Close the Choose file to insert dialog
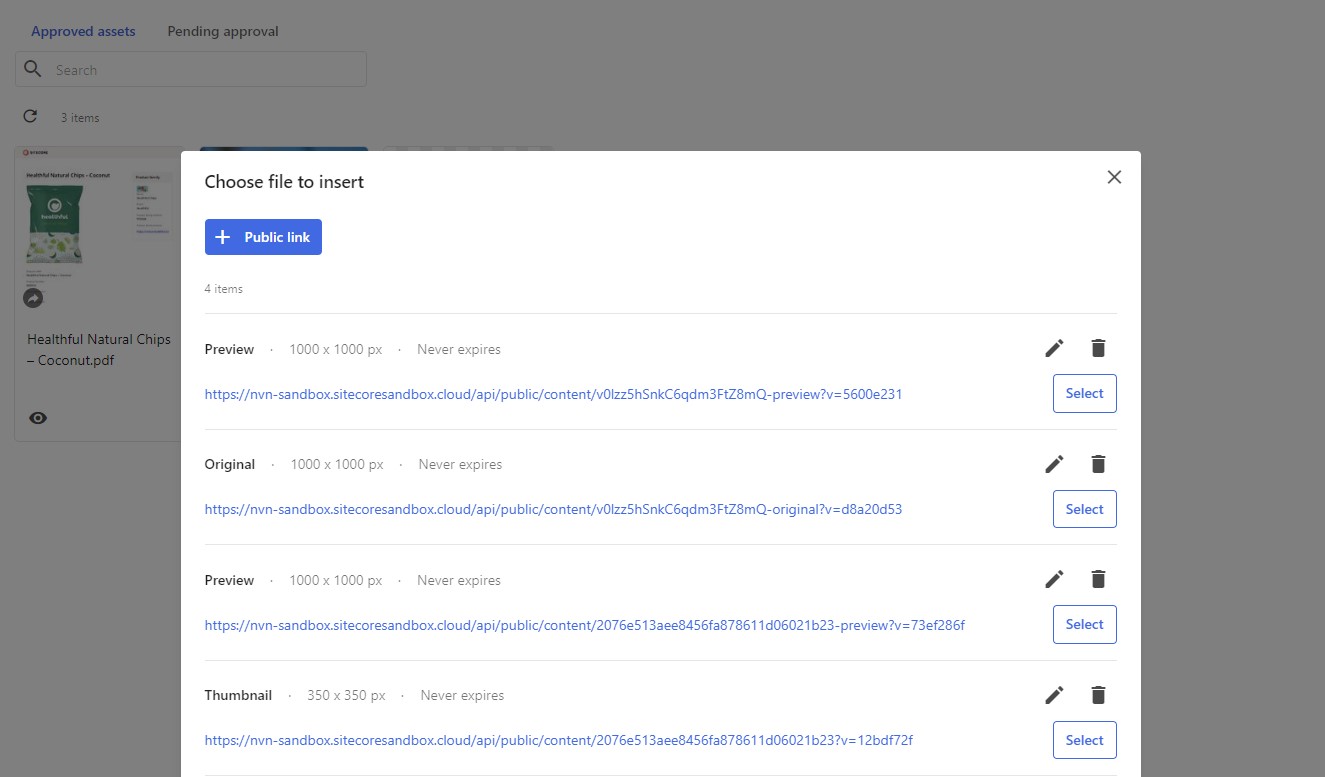Image resolution: width=1325 pixels, height=777 pixels. tap(1114, 176)
